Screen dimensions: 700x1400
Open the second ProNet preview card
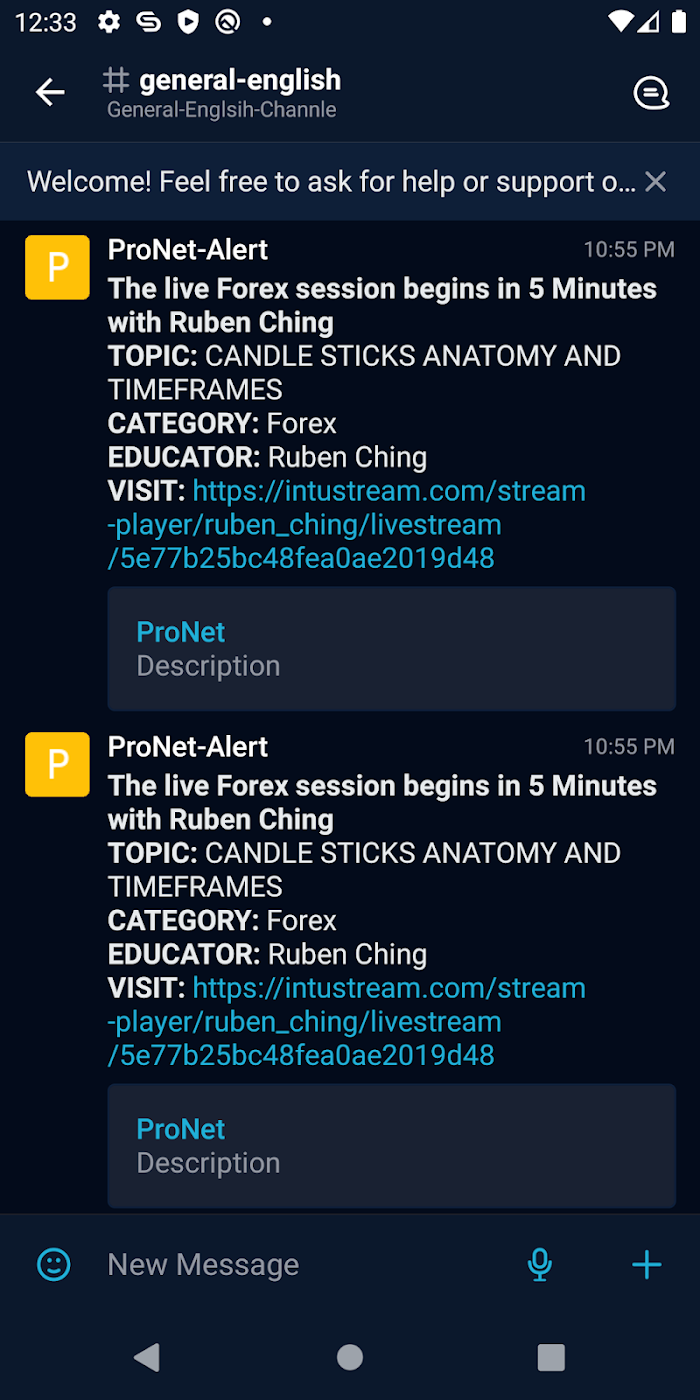coord(391,1145)
